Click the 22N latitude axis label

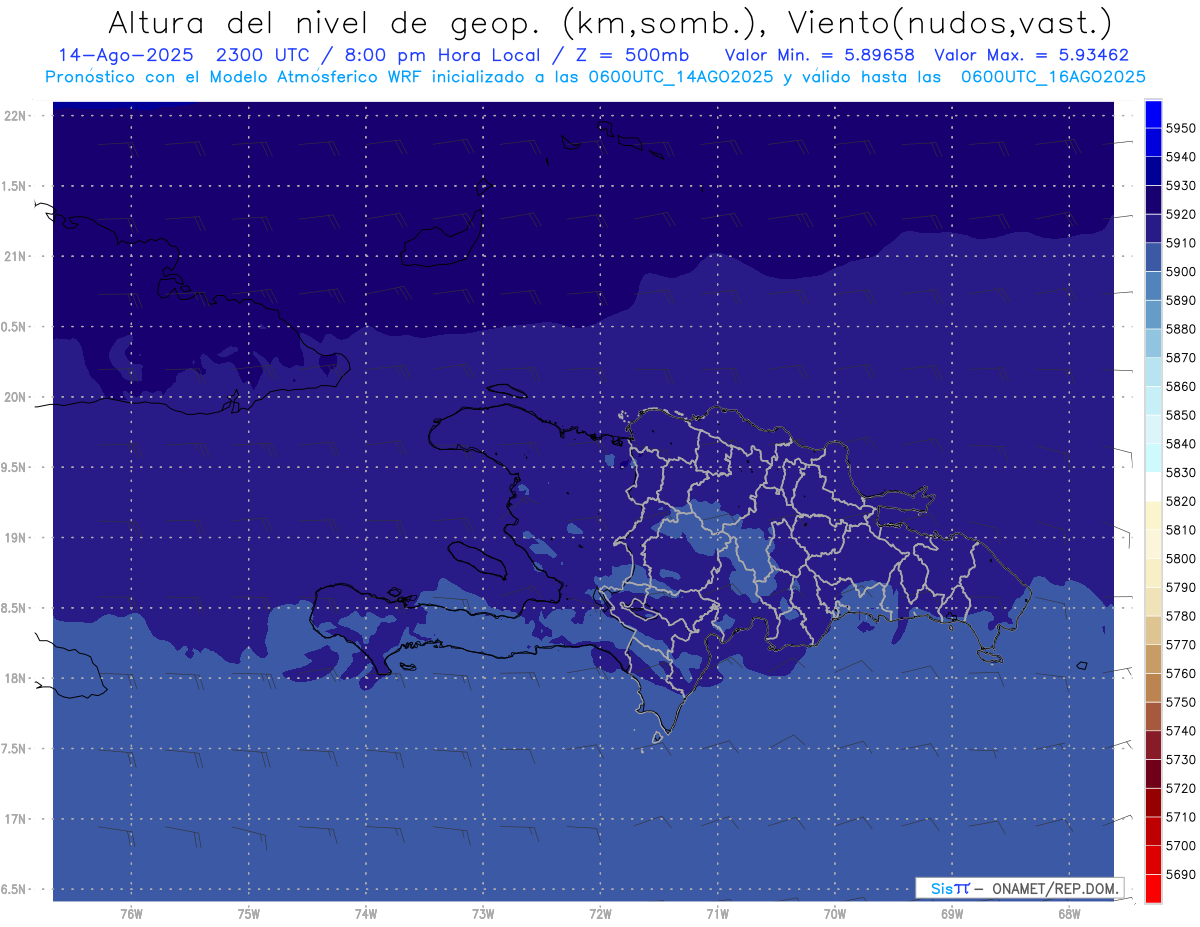coord(16,116)
